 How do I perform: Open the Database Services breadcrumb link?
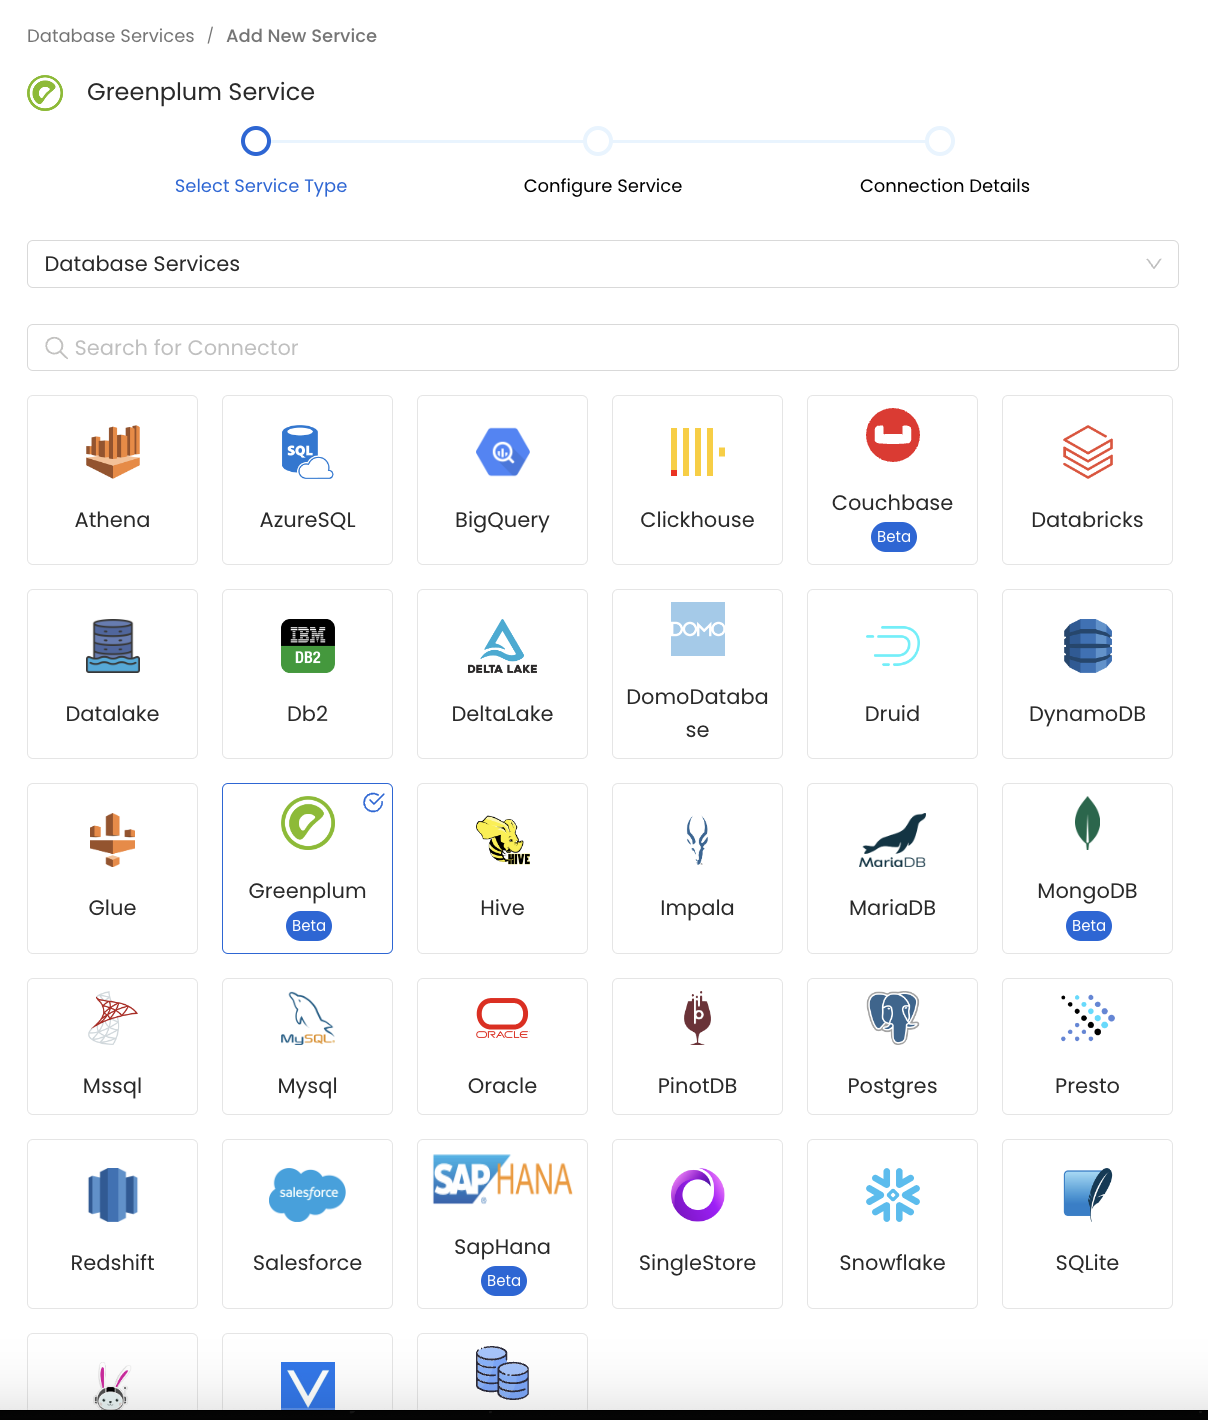pyautogui.click(x=111, y=36)
